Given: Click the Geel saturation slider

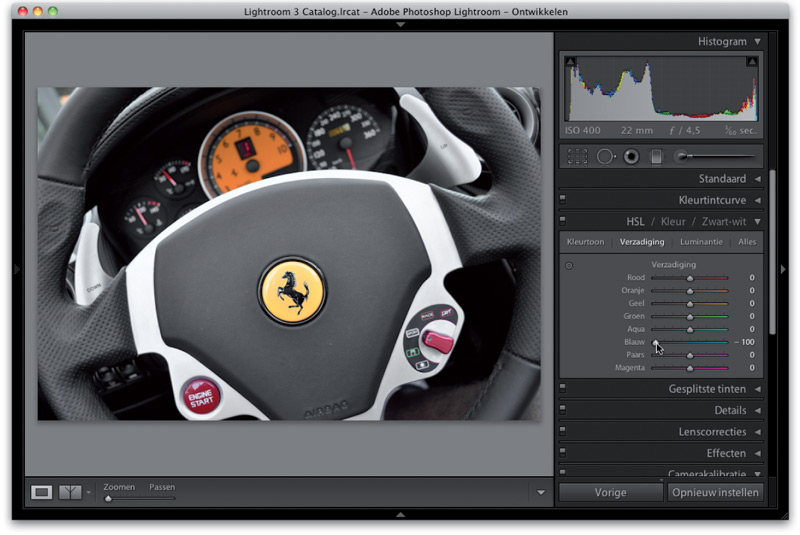Looking at the screenshot, I should 689,303.
